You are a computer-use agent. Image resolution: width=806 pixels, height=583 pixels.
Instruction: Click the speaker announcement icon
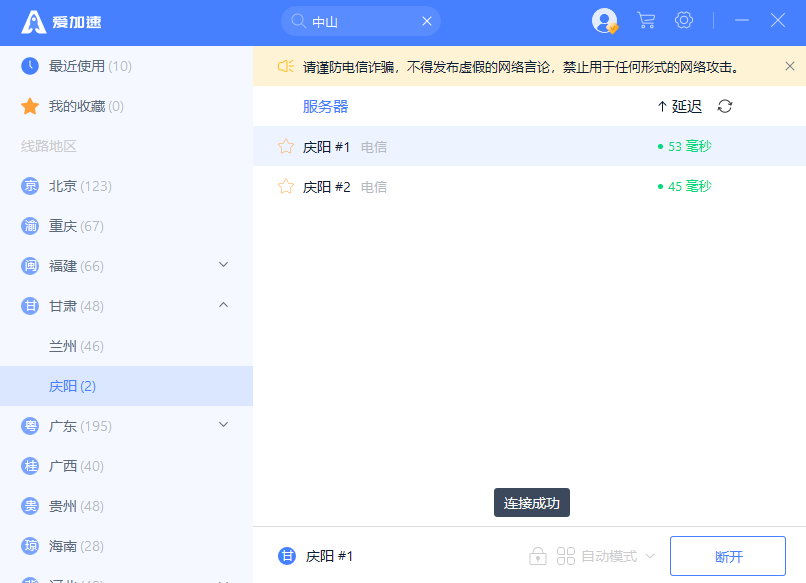[x=285, y=66]
